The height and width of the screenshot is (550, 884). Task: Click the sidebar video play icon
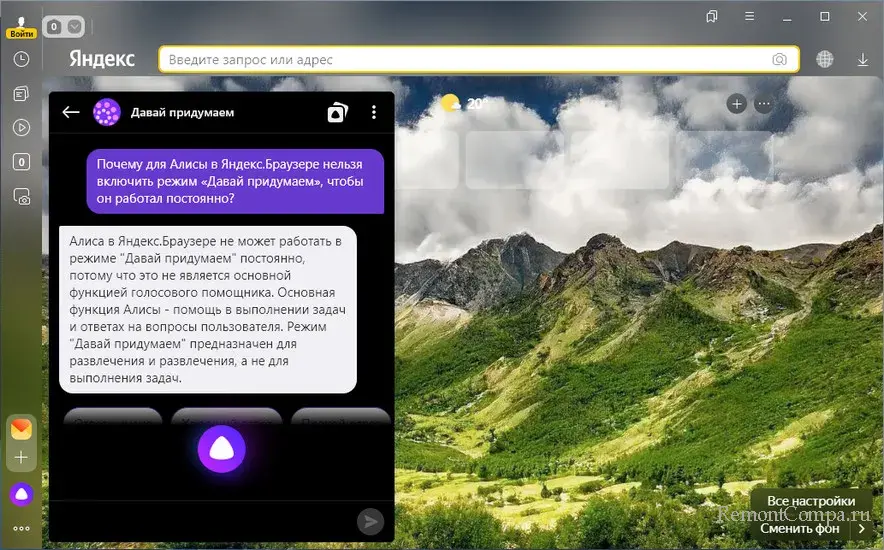pos(21,128)
